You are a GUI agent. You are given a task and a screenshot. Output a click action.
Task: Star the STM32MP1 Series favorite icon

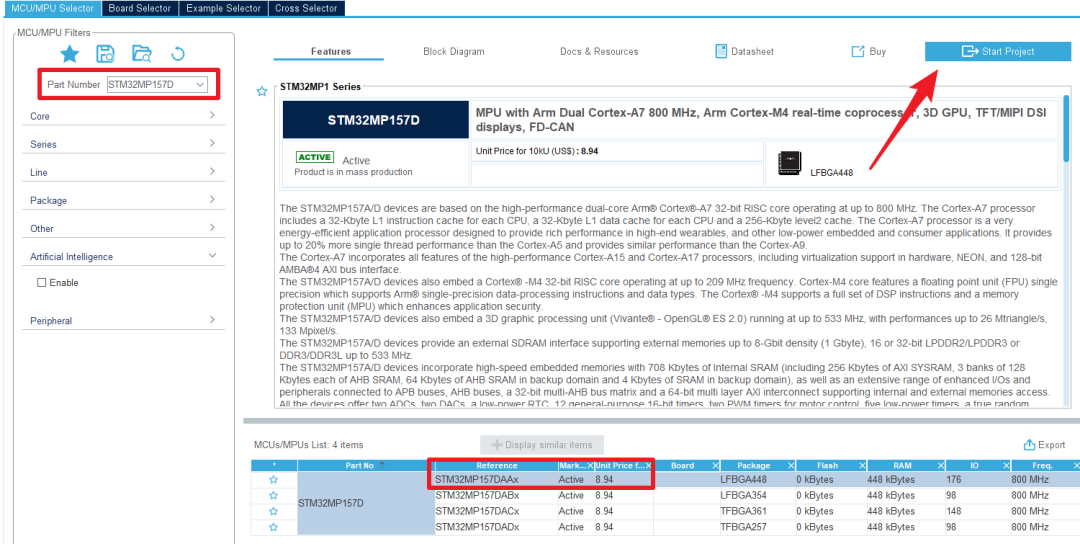tap(262, 91)
